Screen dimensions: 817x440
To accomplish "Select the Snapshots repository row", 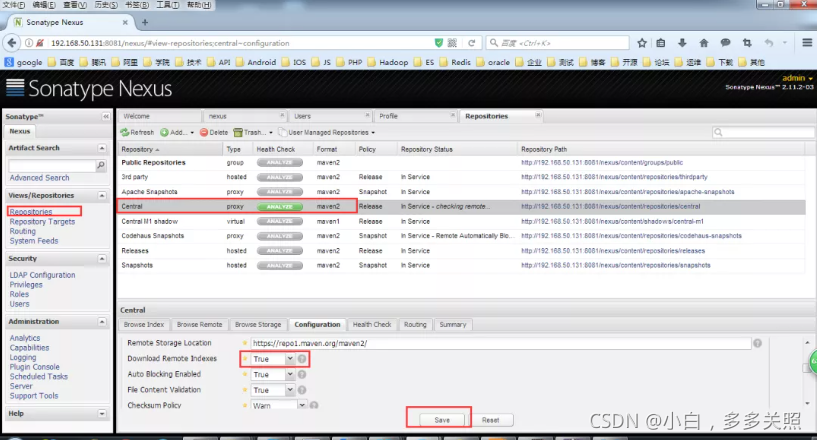I will pos(462,265).
